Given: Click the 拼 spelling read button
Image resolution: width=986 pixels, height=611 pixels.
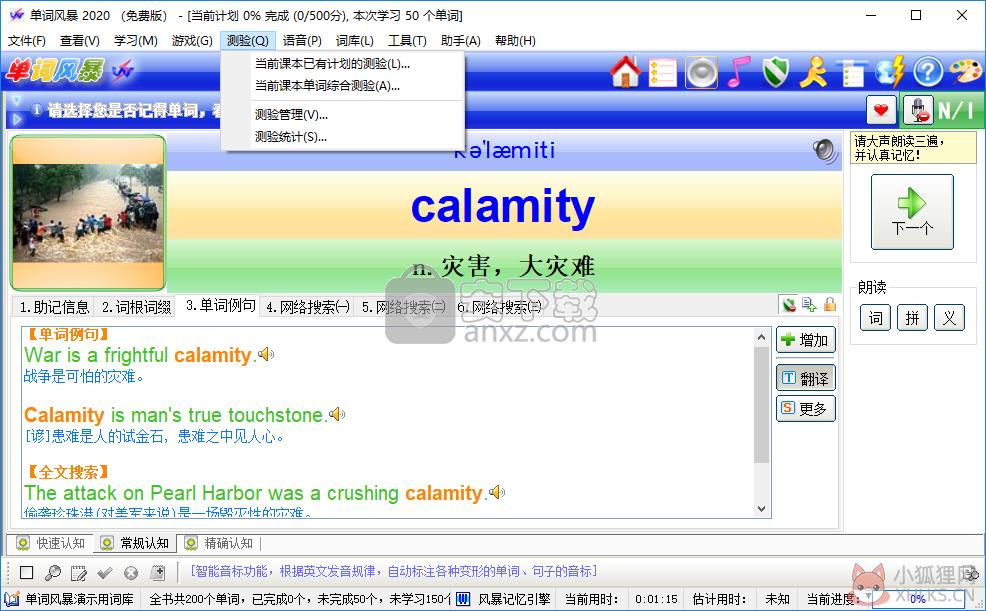Looking at the screenshot, I should coord(912,318).
